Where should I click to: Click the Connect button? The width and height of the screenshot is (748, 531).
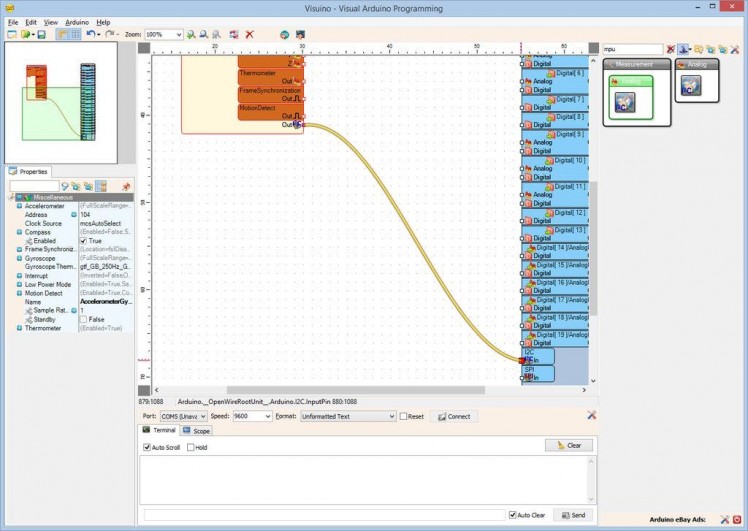(x=453, y=416)
